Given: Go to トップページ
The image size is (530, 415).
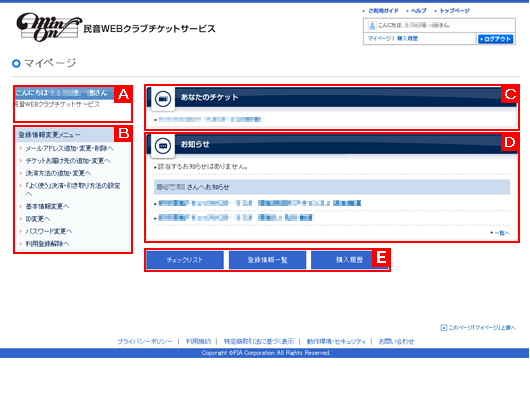Looking at the screenshot, I should (x=454, y=11).
